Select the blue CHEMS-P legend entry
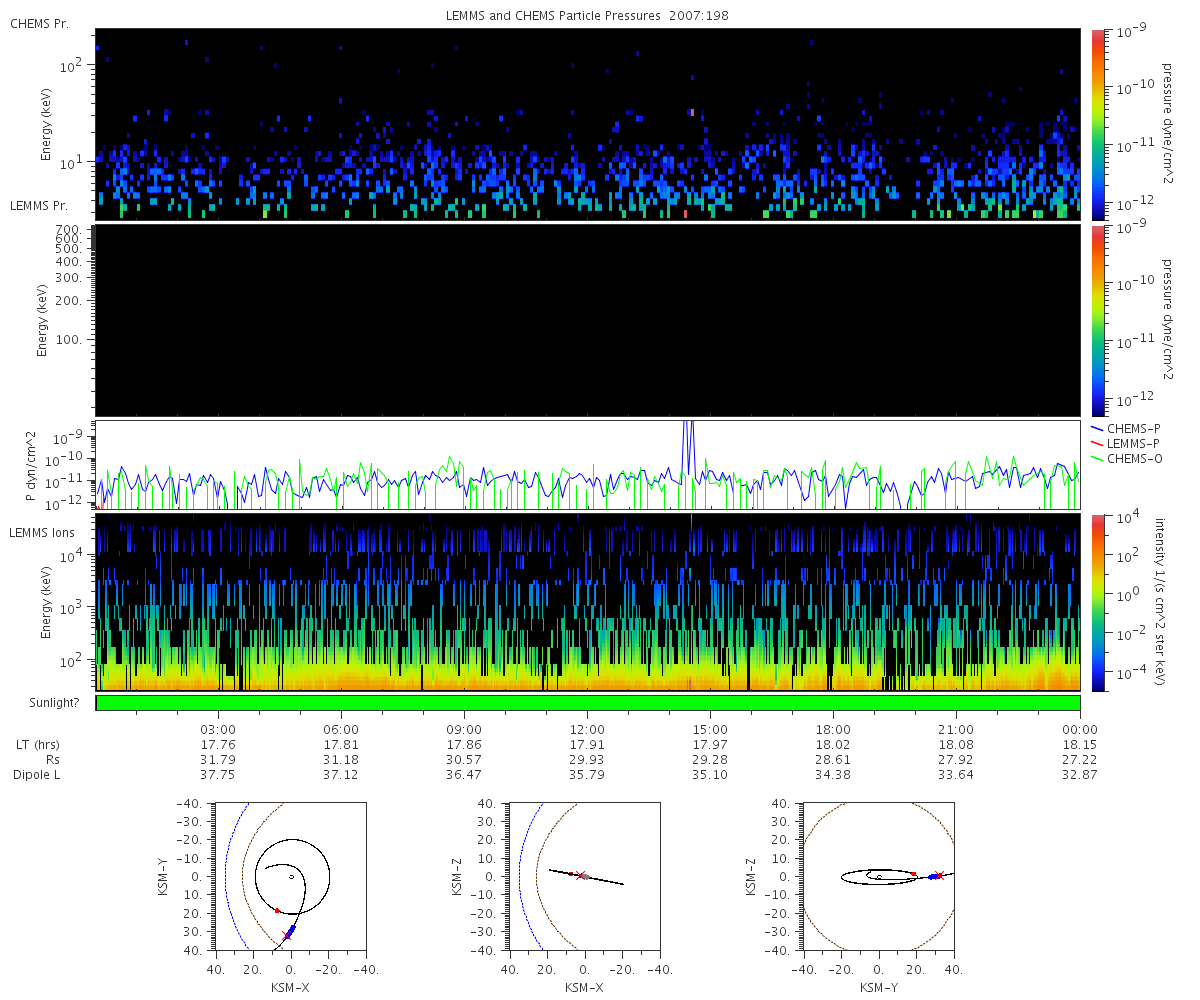1200x1000 pixels. pyautogui.click(x=1125, y=428)
